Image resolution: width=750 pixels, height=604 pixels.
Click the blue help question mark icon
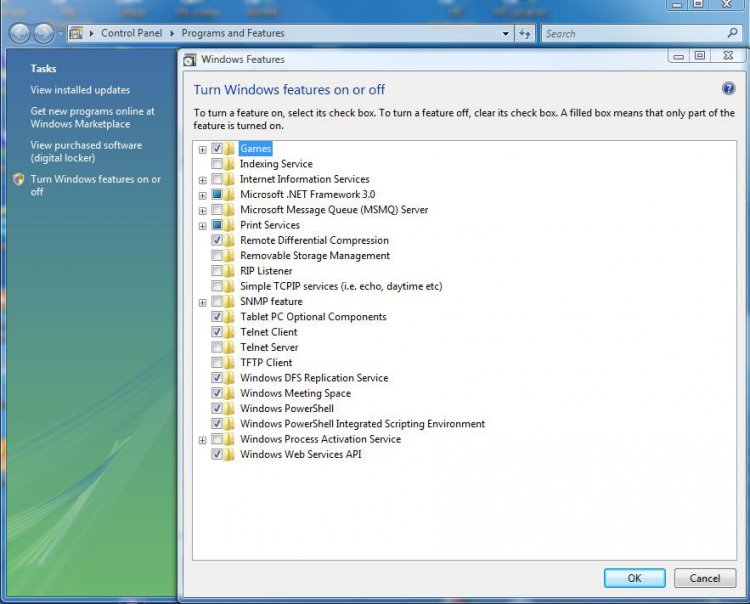click(728, 88)
